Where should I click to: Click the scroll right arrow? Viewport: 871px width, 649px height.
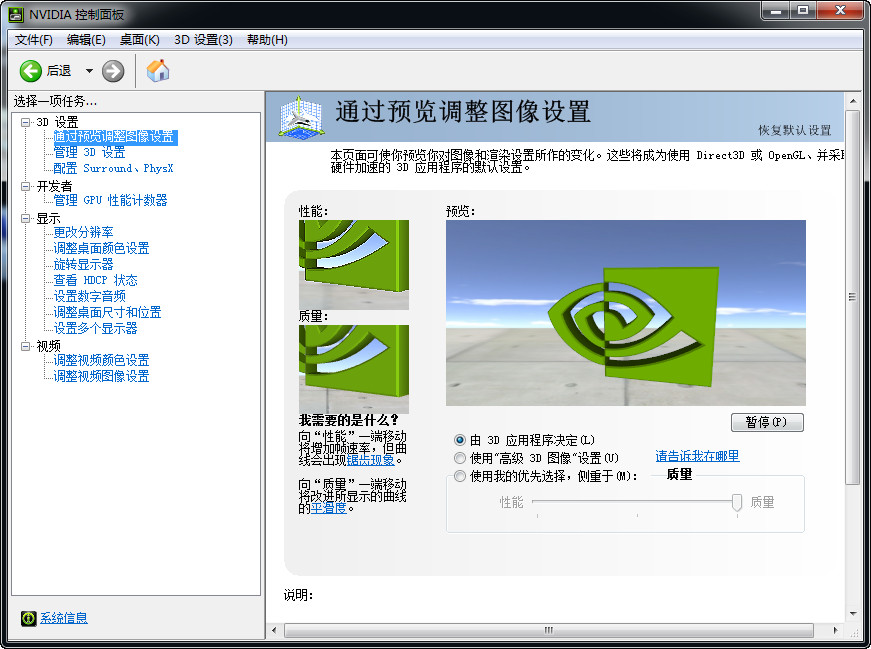click(835, 630)
